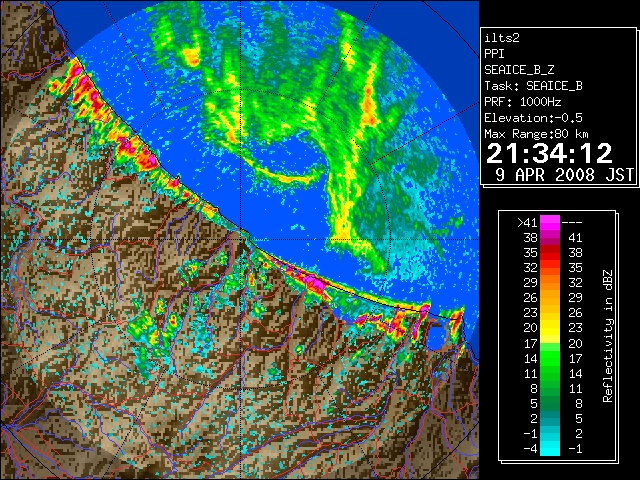This screenshot has width=640, height=480.
Task: Click the date 9 APR 2008 JST
Action: pos(565,175)
